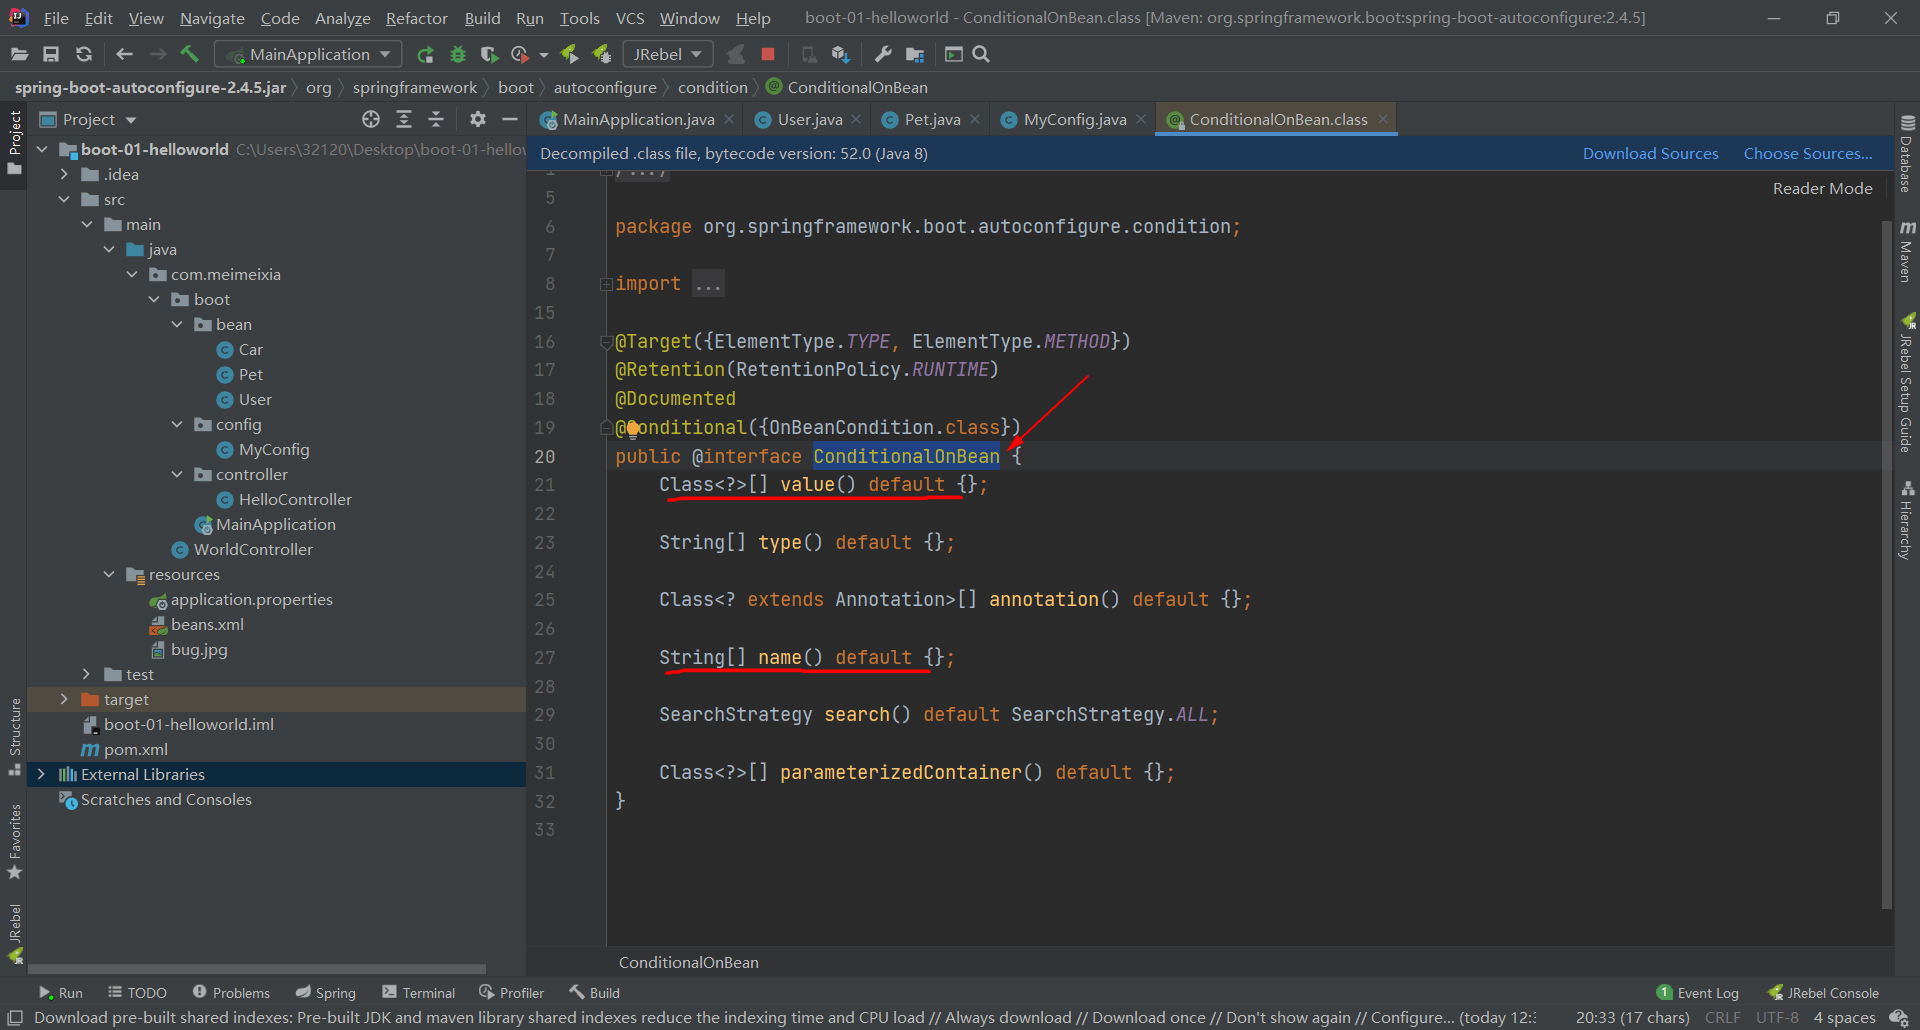The image size is (1920, 1030).
Task: Open the Structure tool window on left
Action: coord(15,737)
